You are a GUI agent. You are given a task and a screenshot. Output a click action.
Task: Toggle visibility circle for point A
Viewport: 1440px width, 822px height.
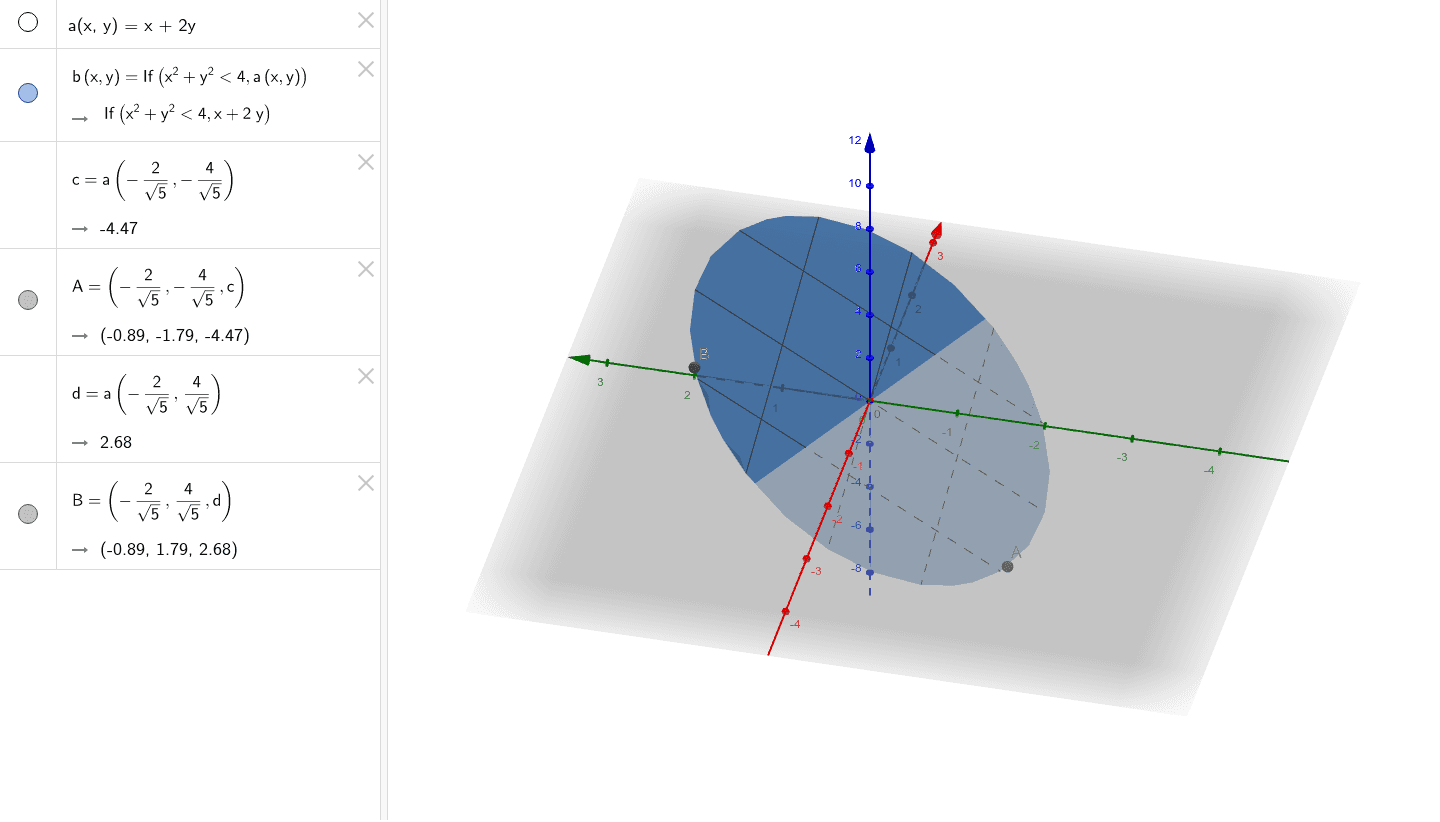coord(28,299)
